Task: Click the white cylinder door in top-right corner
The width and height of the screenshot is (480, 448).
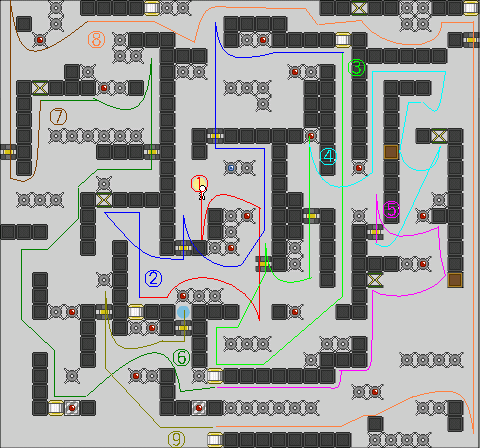Action: (x=471, y=8)
